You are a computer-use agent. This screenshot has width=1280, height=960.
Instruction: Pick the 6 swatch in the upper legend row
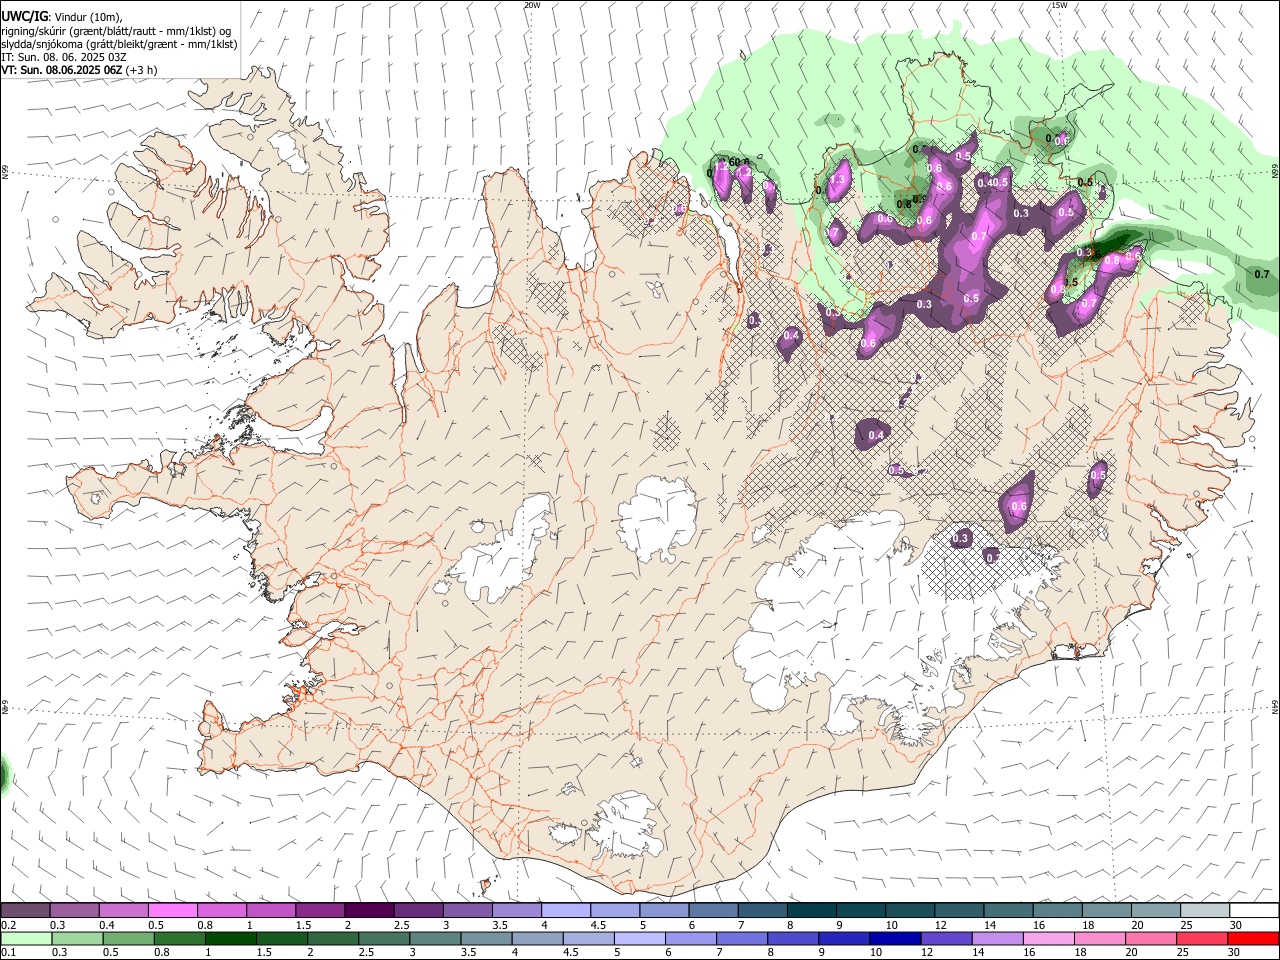click(712, 911)
